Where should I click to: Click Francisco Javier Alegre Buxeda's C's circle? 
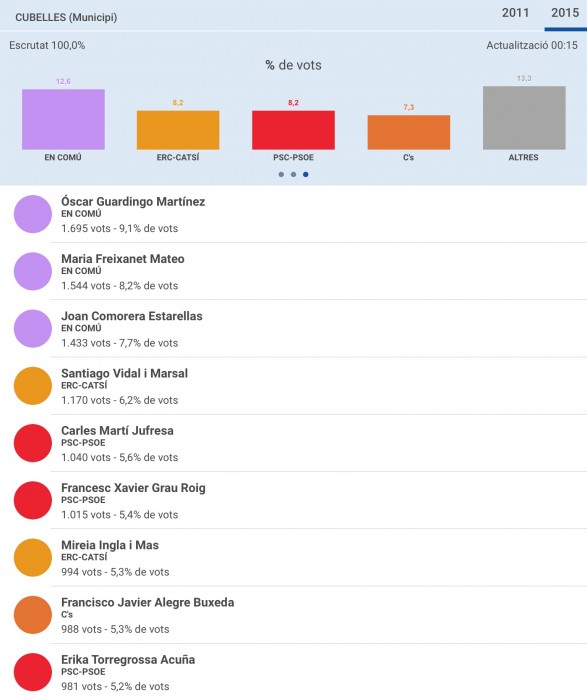coord(33,615)
